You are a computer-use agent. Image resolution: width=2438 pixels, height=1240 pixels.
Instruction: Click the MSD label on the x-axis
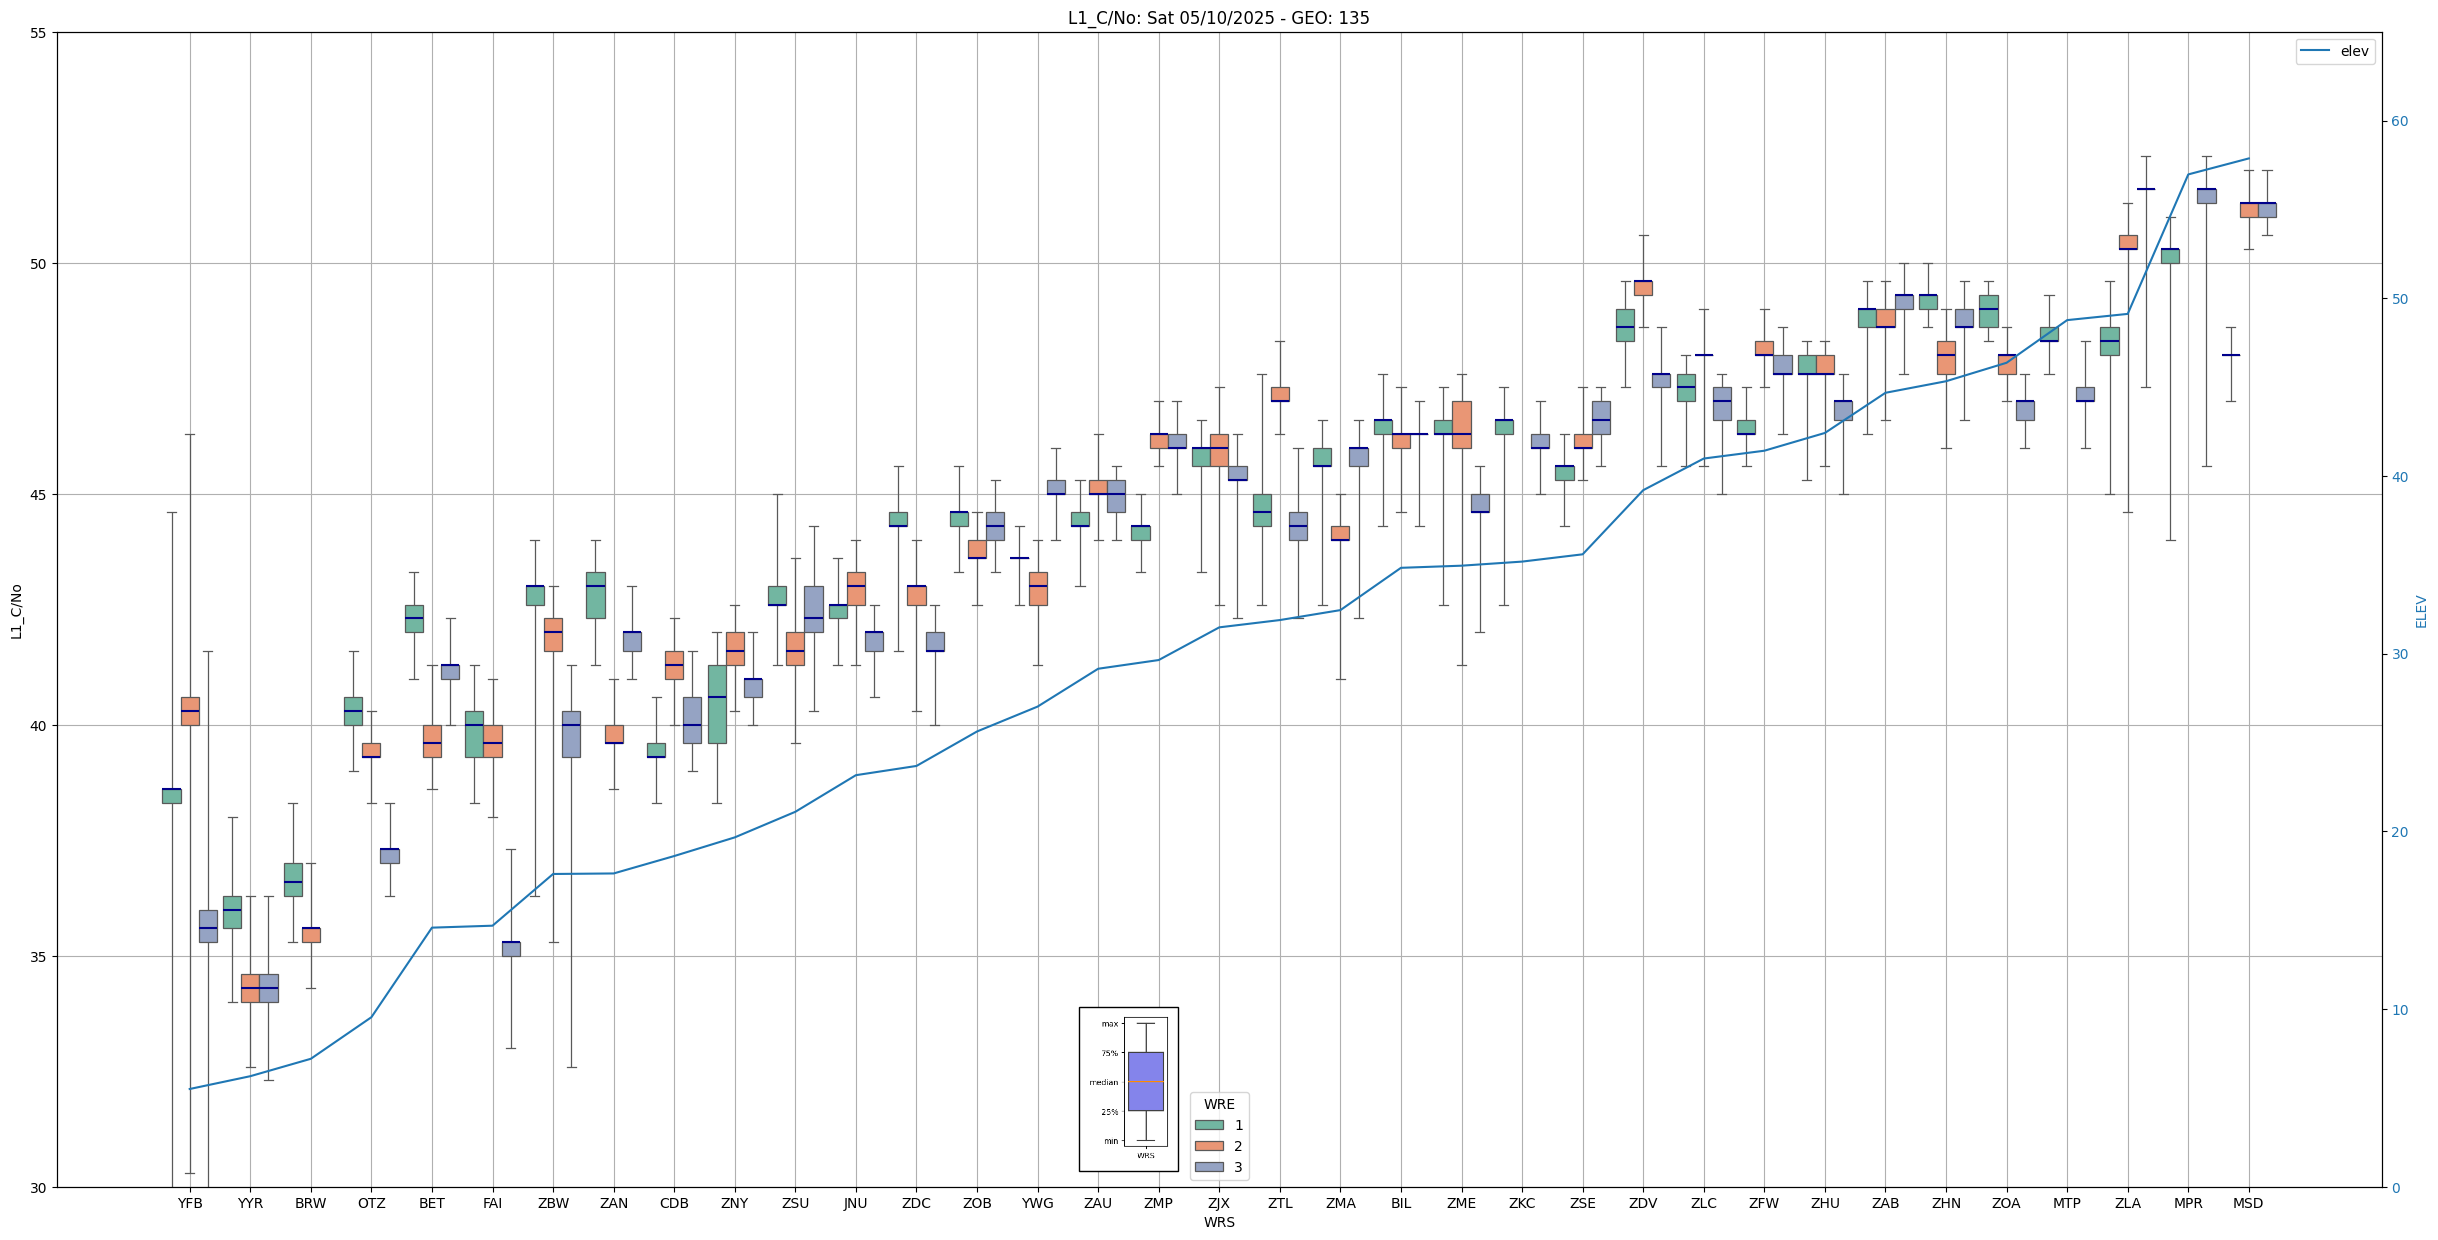point(2248,1203)
